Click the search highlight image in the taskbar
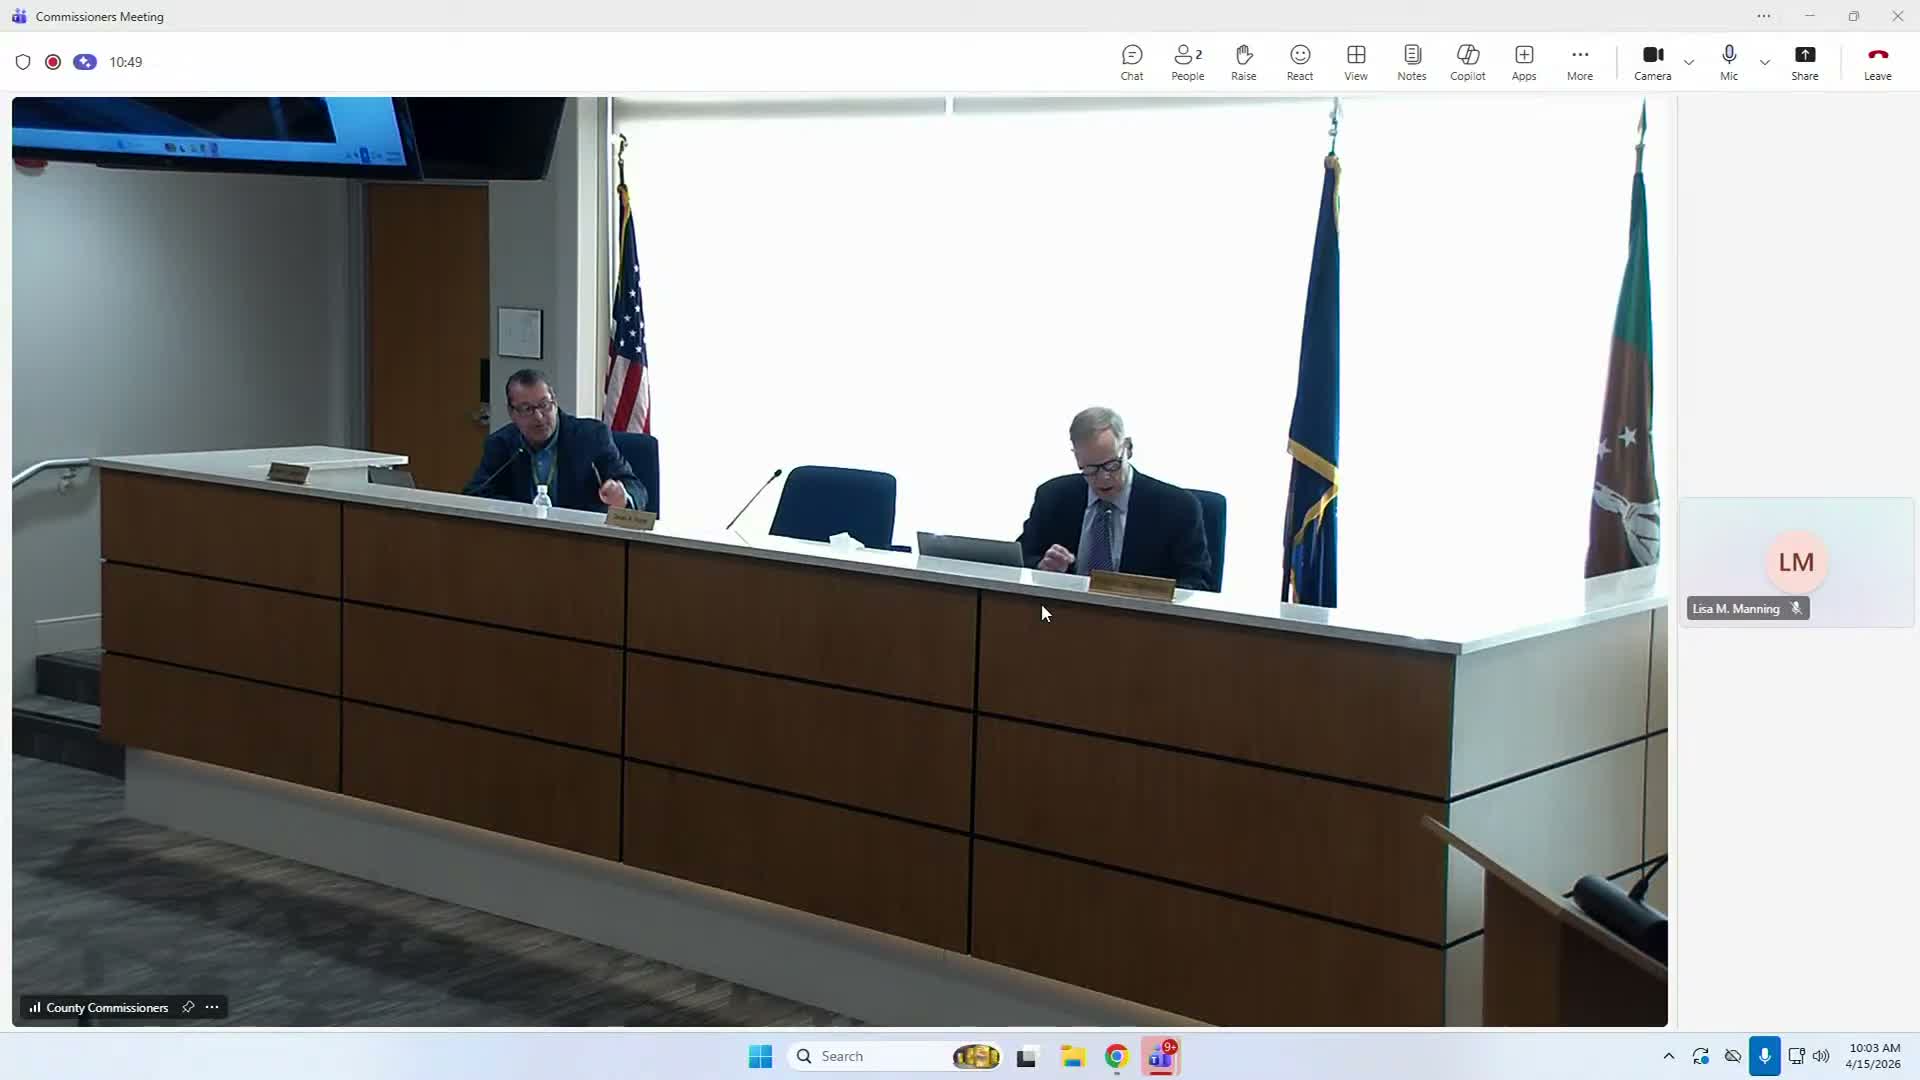Viewport: 1920px width, 1080px height. (x=976, y=1056)
